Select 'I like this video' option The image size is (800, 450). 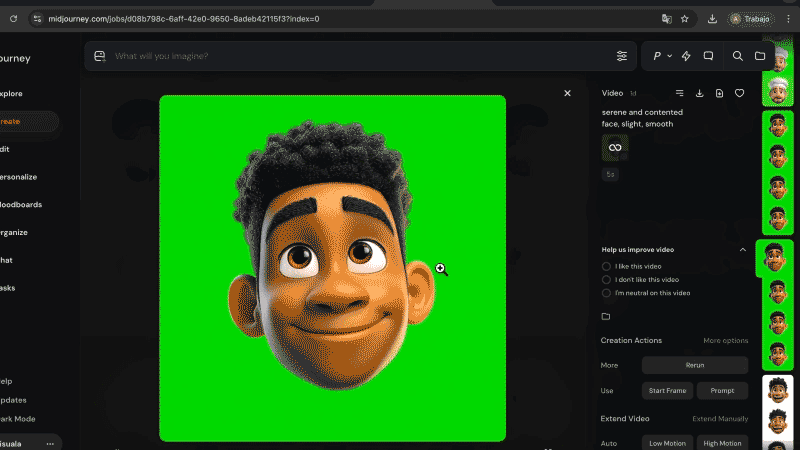pos(606,266)
